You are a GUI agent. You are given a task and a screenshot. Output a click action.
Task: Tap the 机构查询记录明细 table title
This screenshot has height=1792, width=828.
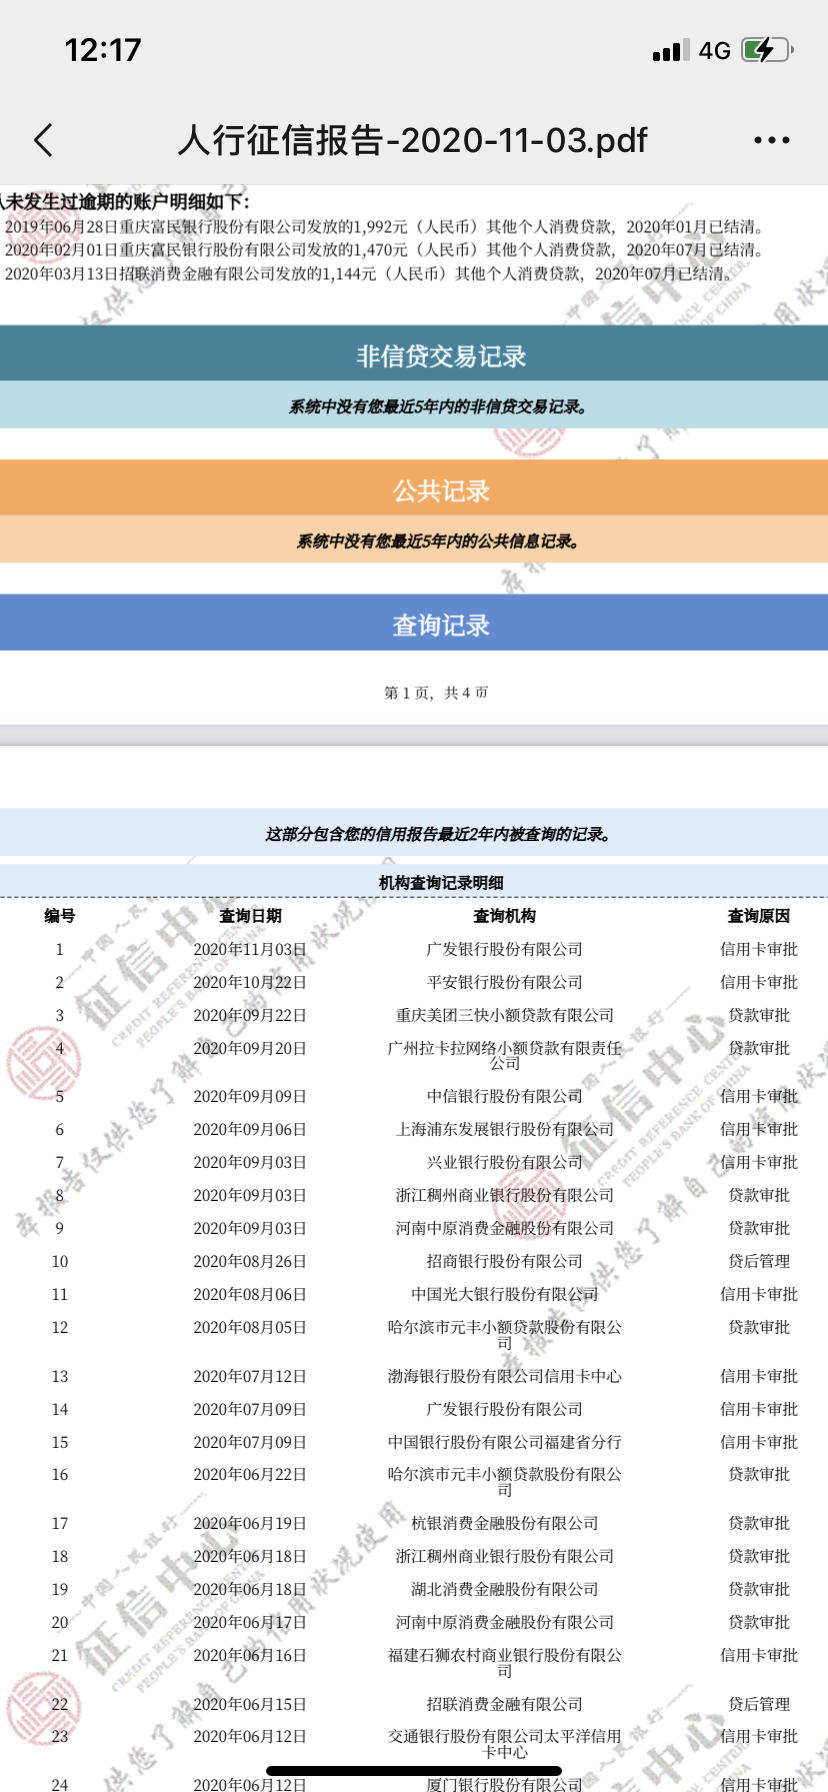(441, 882)
